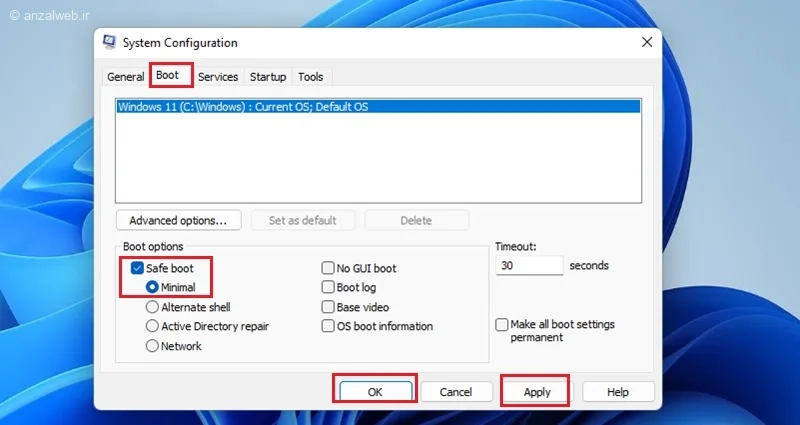
Task: Uncheck the Safe boot checkbox
Action: (137, 268)
